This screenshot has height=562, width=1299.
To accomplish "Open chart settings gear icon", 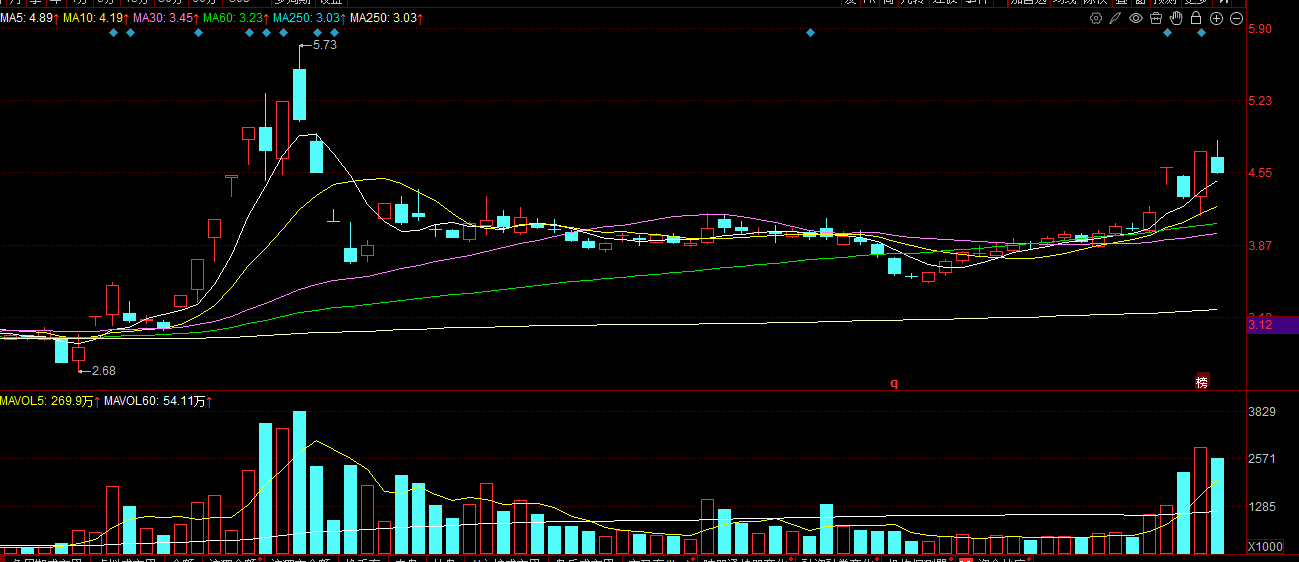I will tap(1096, 18).
